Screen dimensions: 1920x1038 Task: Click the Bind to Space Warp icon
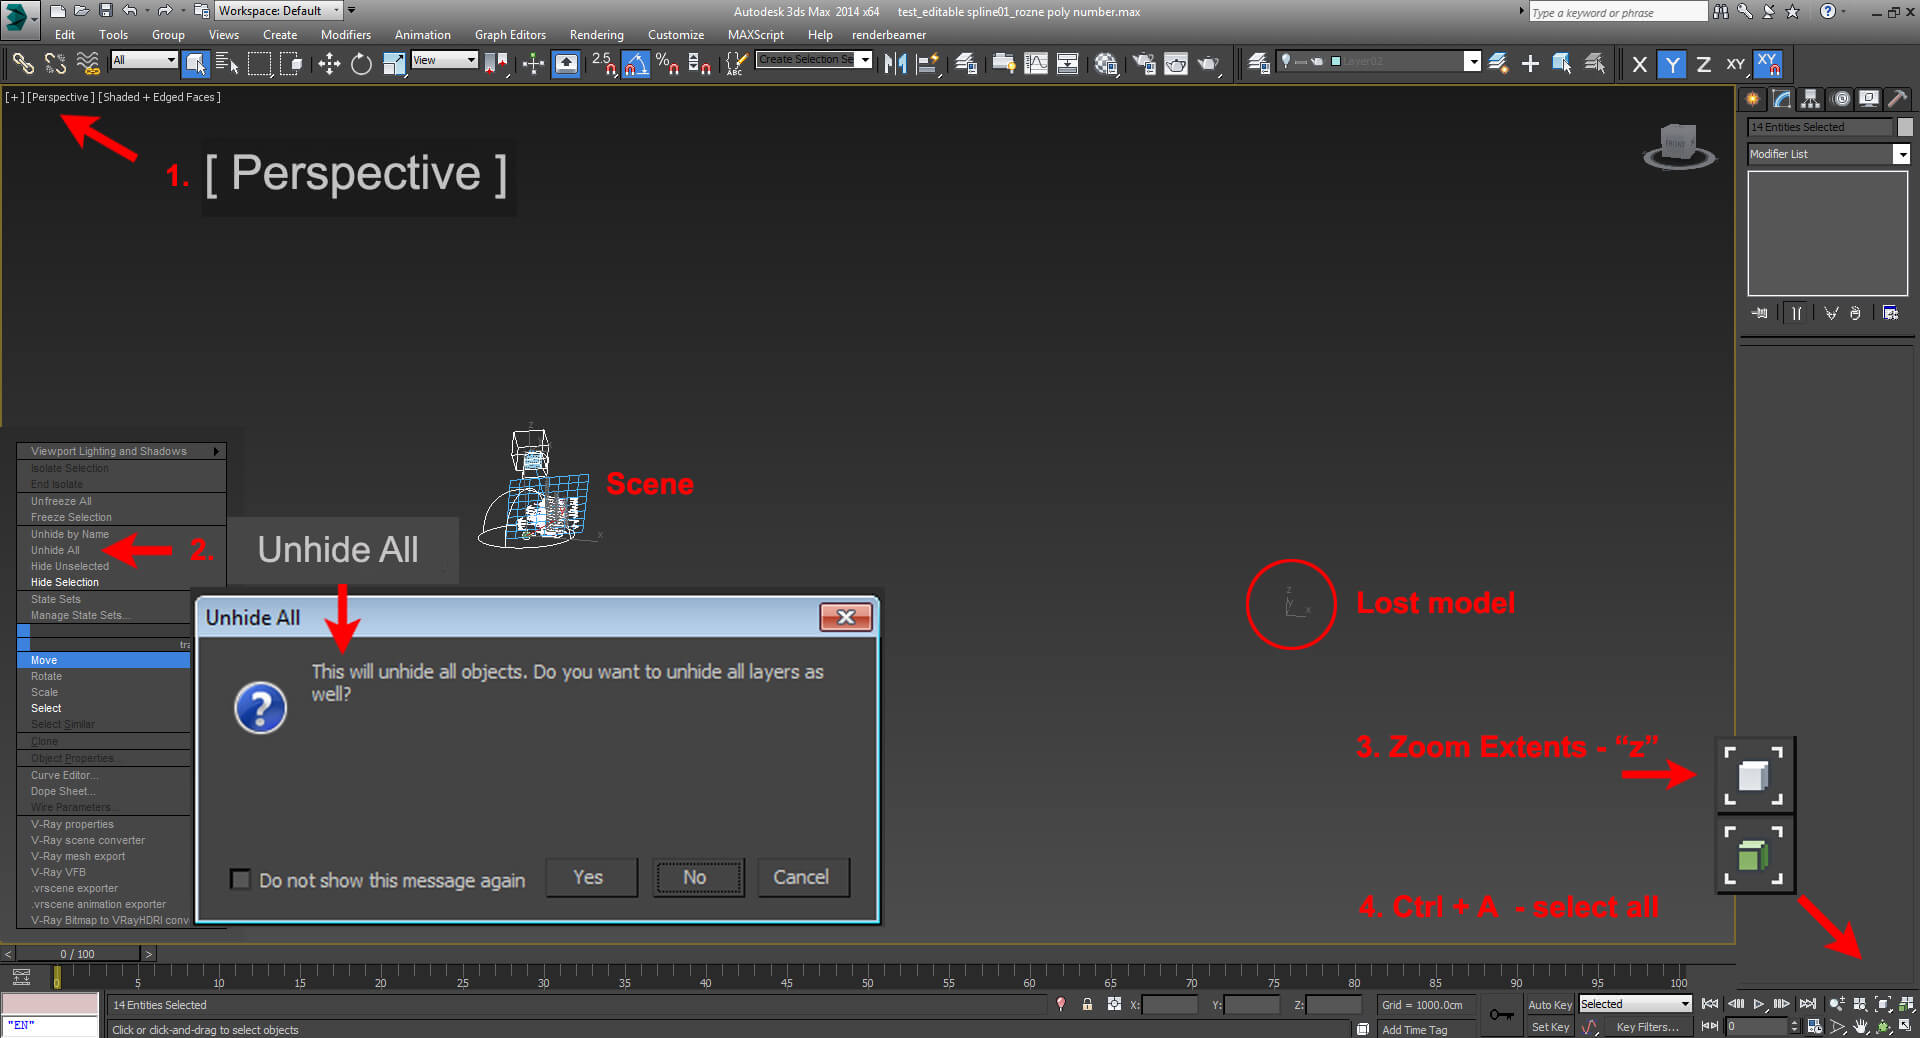point(88,64)
